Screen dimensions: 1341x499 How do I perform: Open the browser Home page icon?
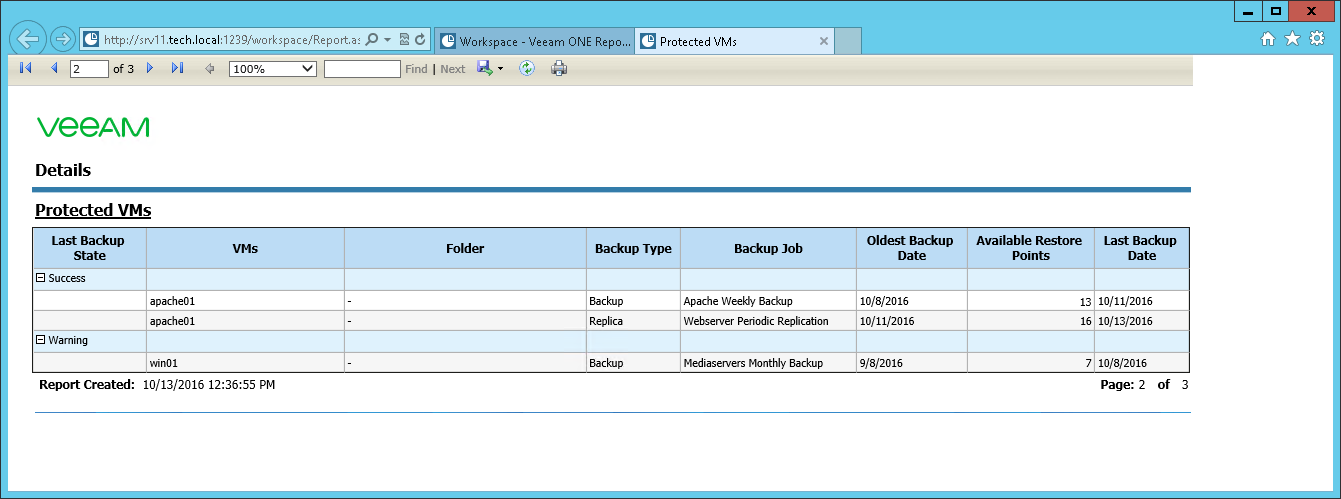(1267, 39)
